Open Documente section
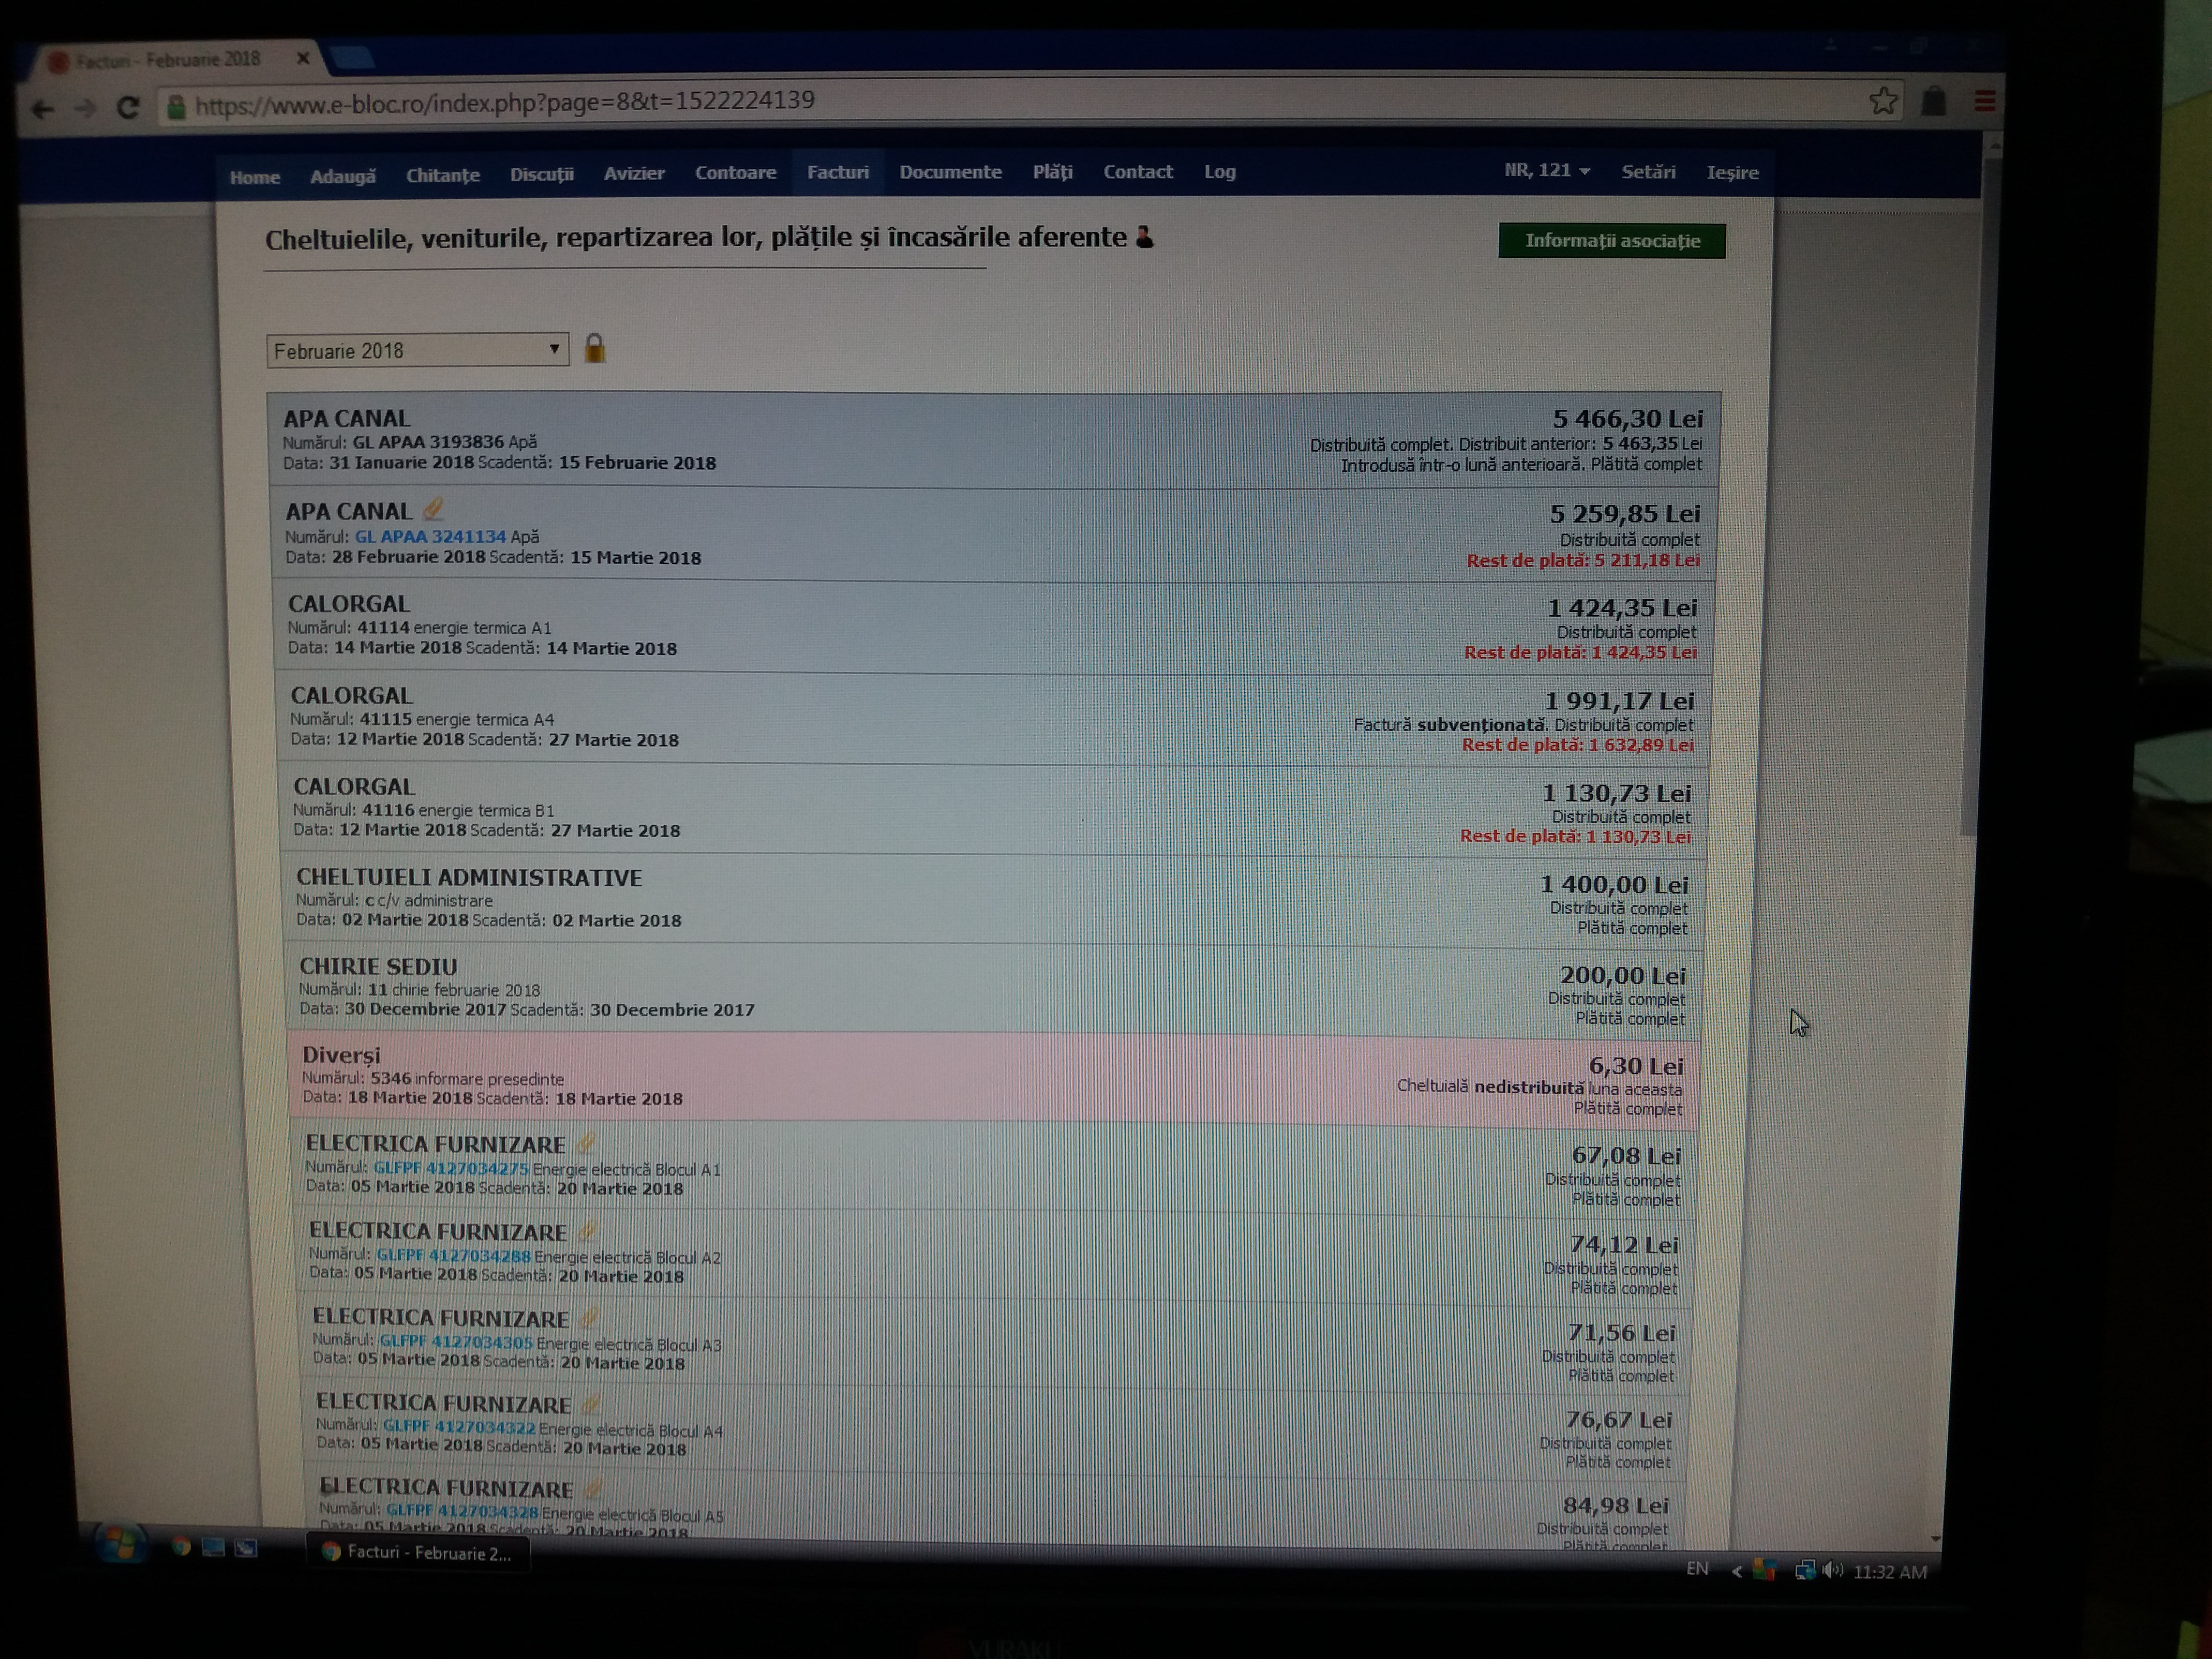The image size is (2212, 1659). 950,172
